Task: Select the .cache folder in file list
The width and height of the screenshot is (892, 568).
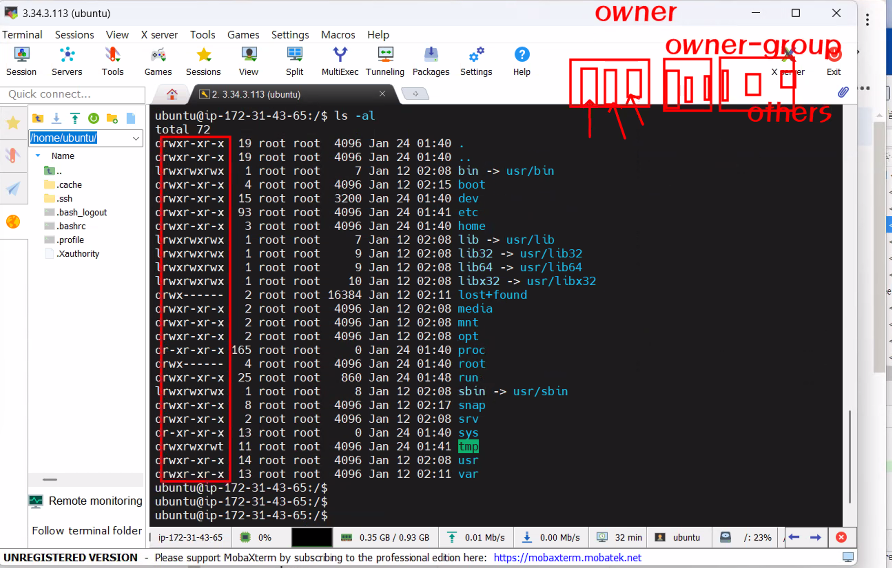Action: 69,184
